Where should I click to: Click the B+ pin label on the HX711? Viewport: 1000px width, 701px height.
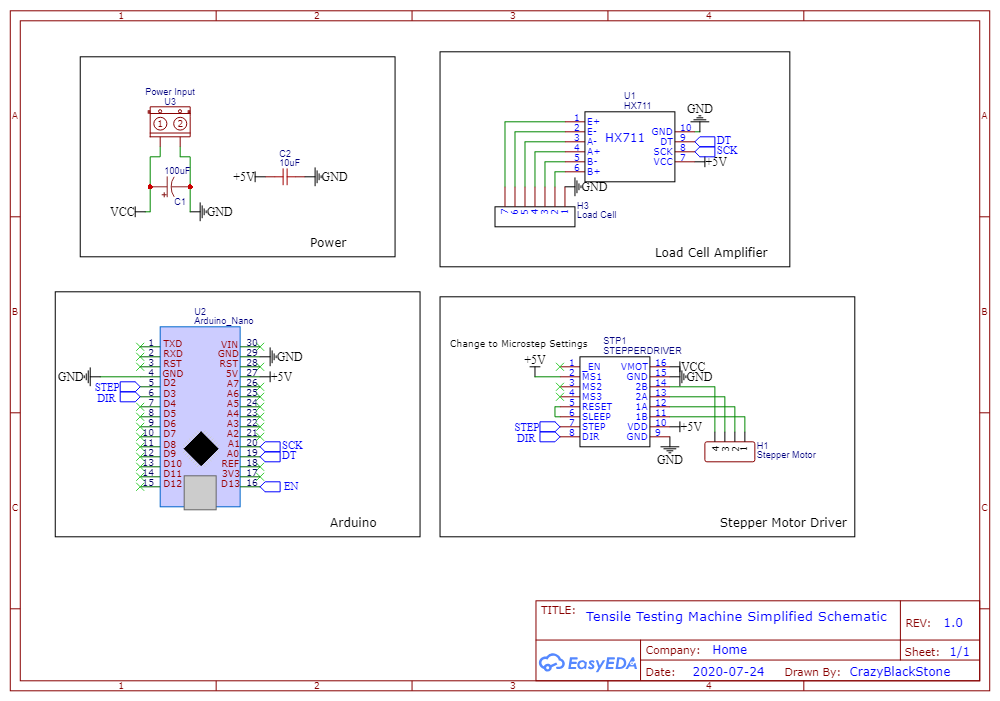coord(593,172)
